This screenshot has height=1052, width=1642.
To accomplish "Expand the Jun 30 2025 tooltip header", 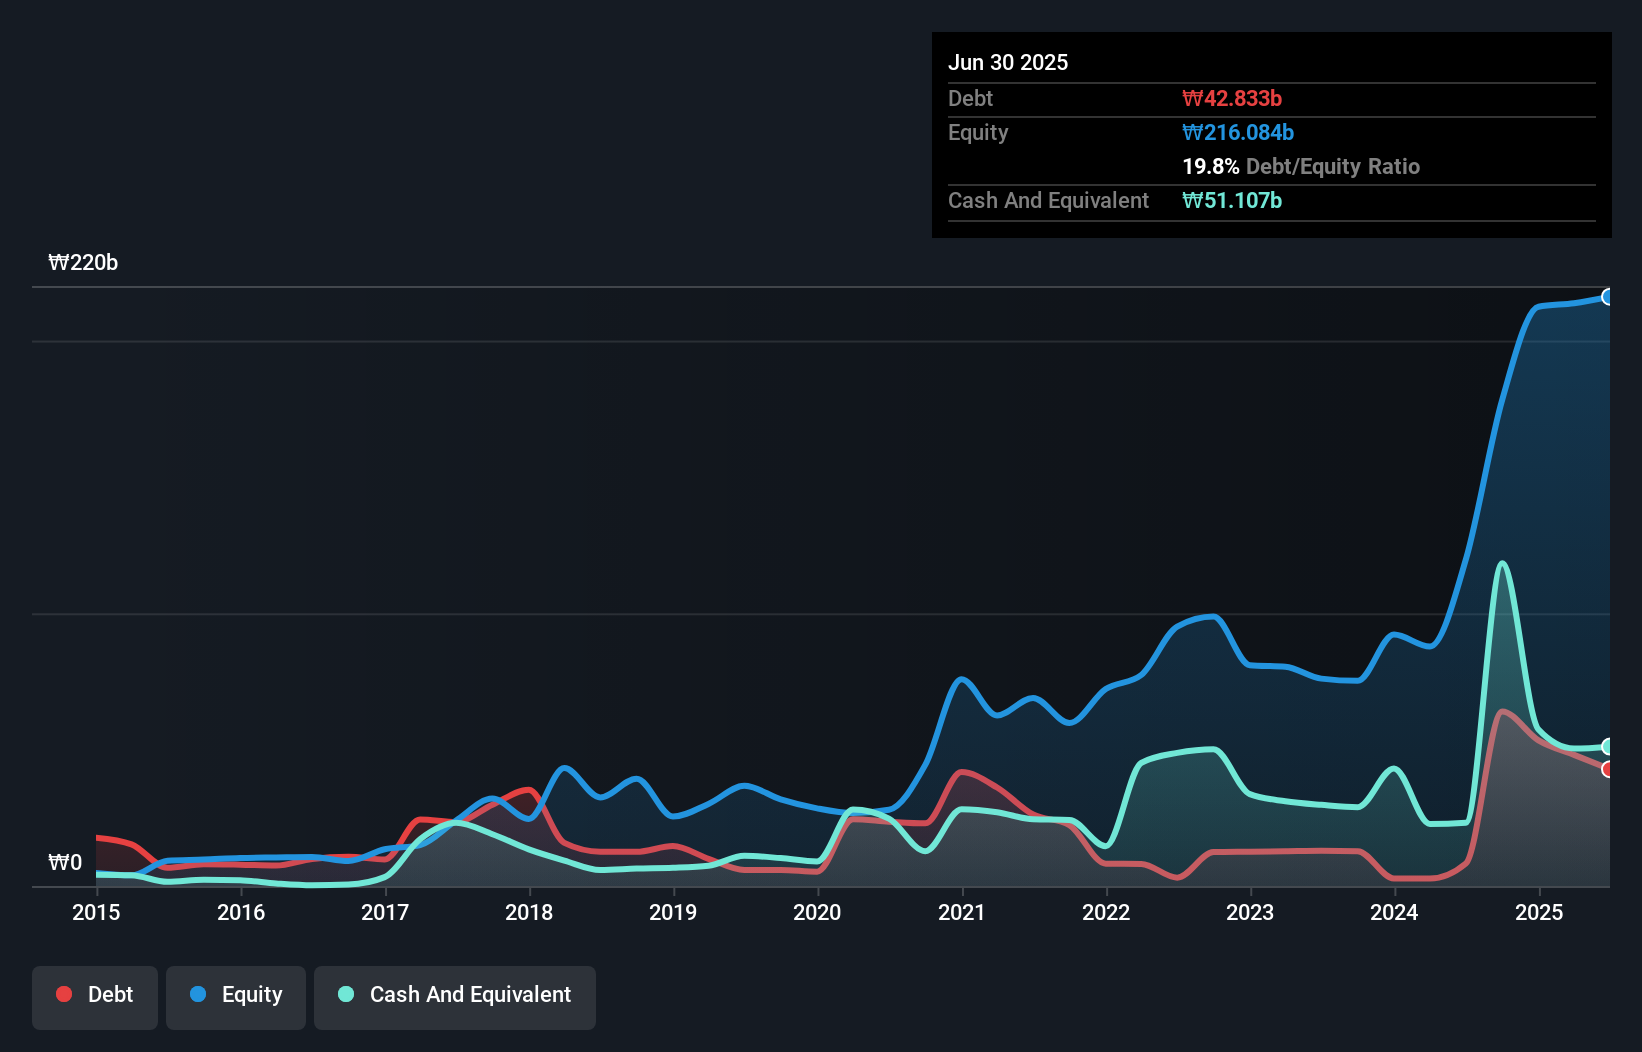I will [x=1009, y=62].
